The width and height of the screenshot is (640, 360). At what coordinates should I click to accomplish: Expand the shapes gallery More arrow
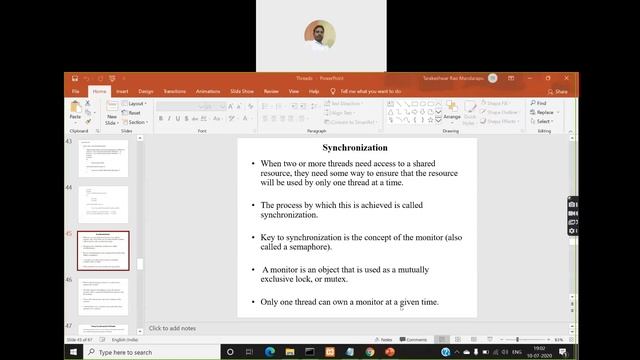click(438, 120)
